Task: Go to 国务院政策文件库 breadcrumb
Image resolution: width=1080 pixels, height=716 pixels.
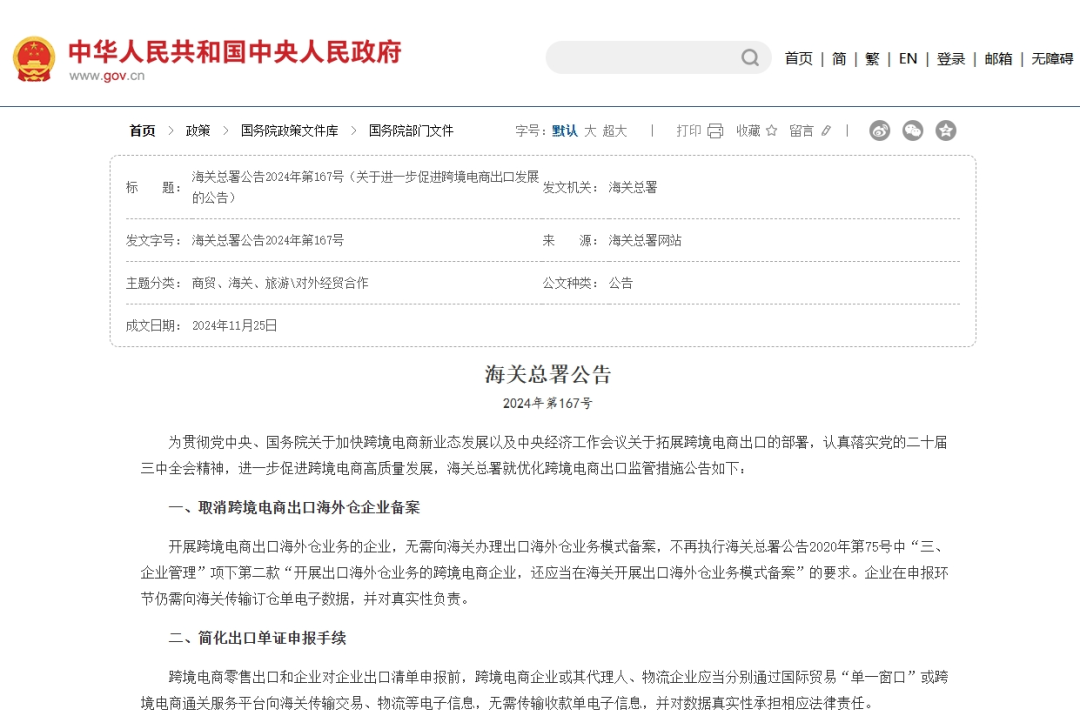Action: (289, 131)
